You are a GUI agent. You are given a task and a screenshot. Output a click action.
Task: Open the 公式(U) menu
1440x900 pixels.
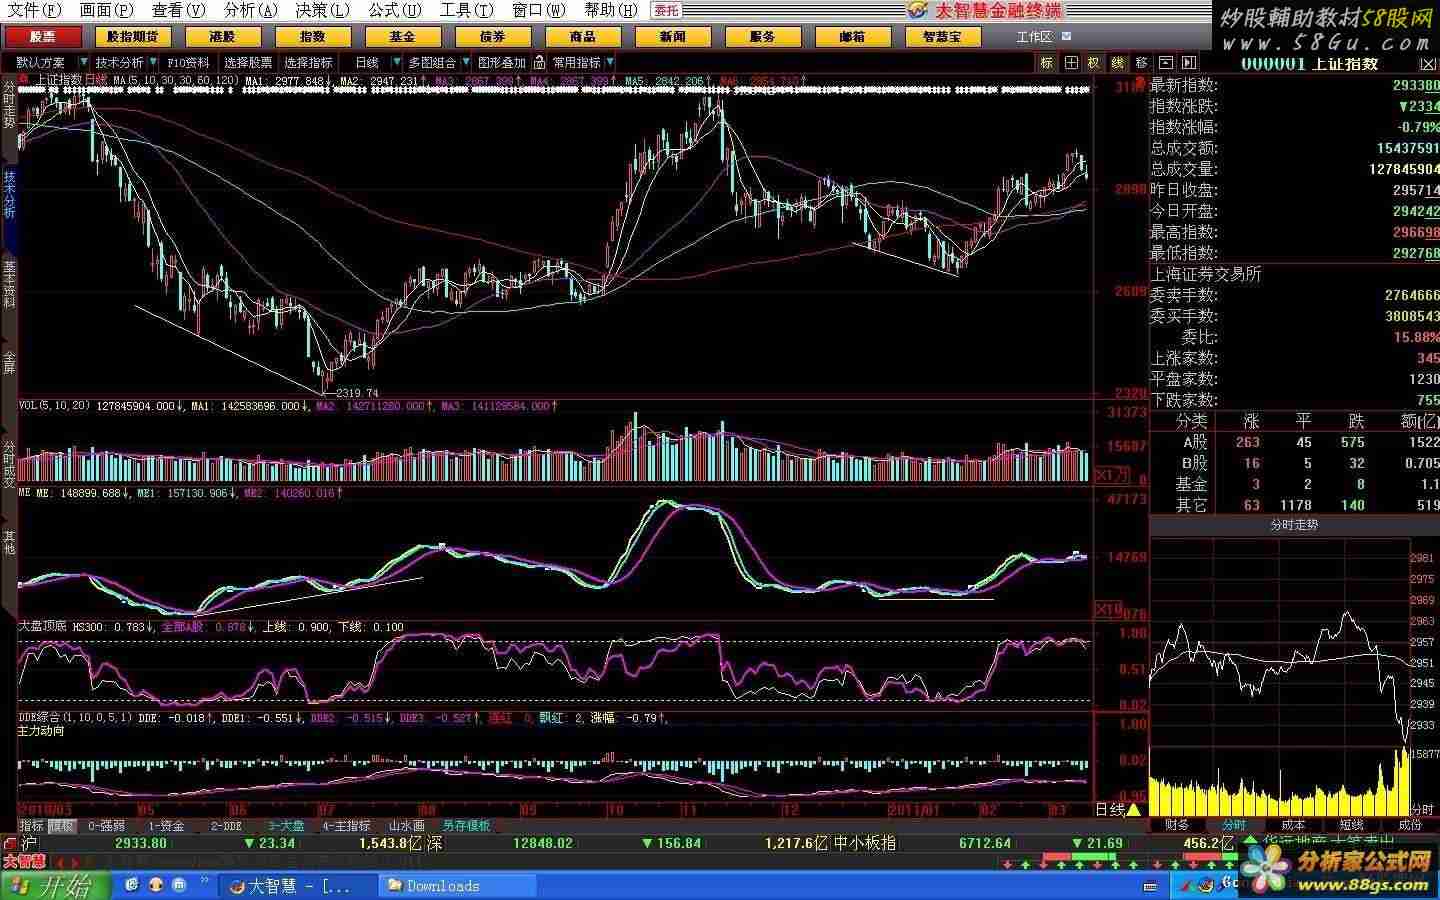pos(395,10)
